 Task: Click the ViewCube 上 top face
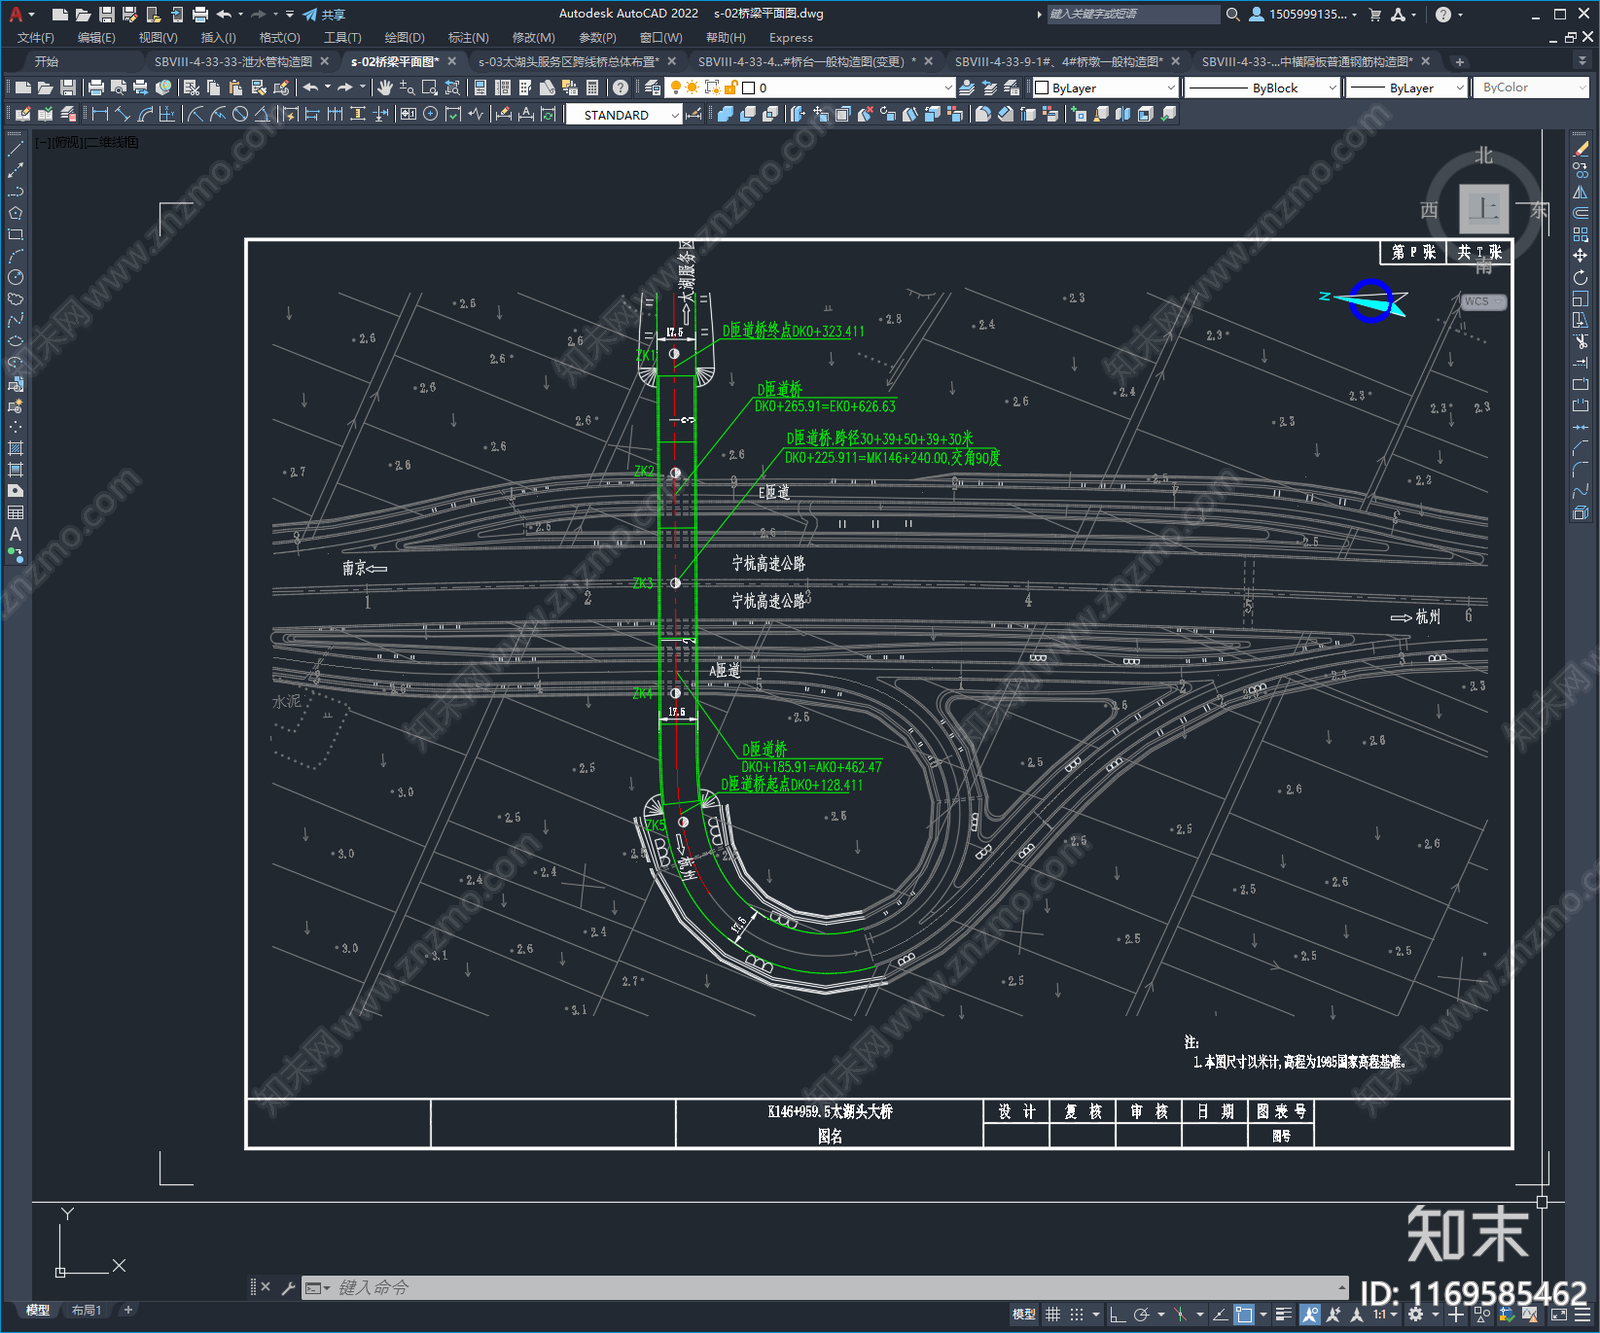point(1483,209)
